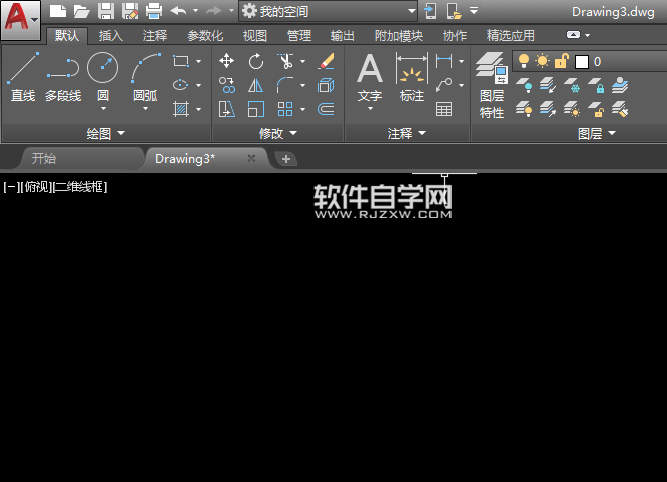The image size is (667, 482).
Task: Open the Manage (管理) ribbon tab
Action: click(x=299, y=36)
